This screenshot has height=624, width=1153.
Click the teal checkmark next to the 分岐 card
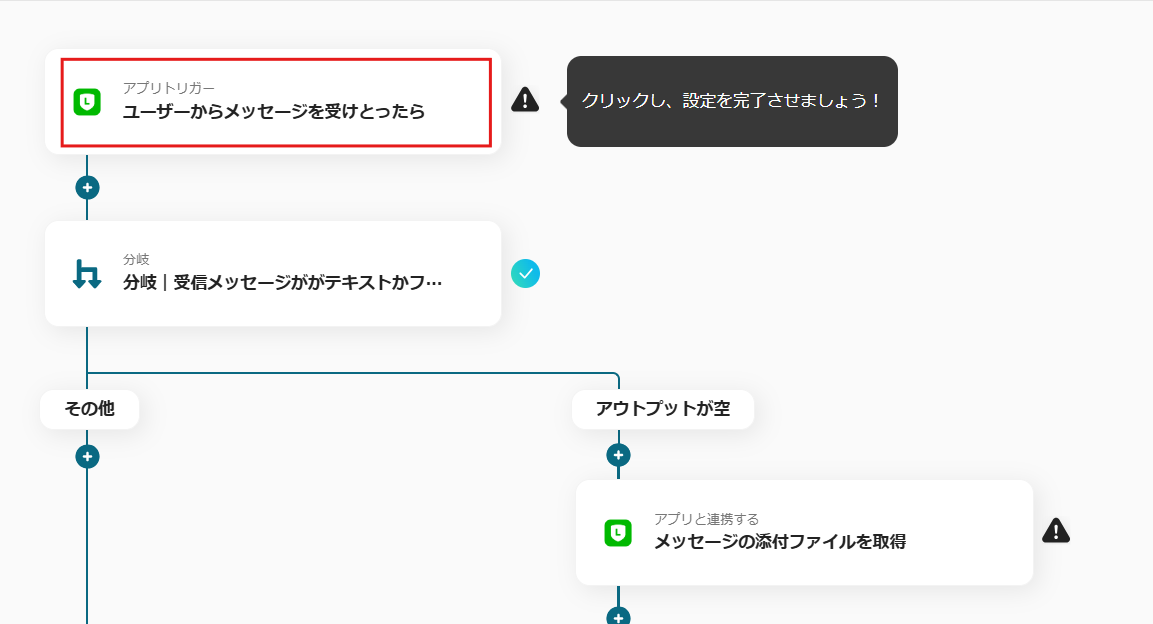(x=525, y=273)
